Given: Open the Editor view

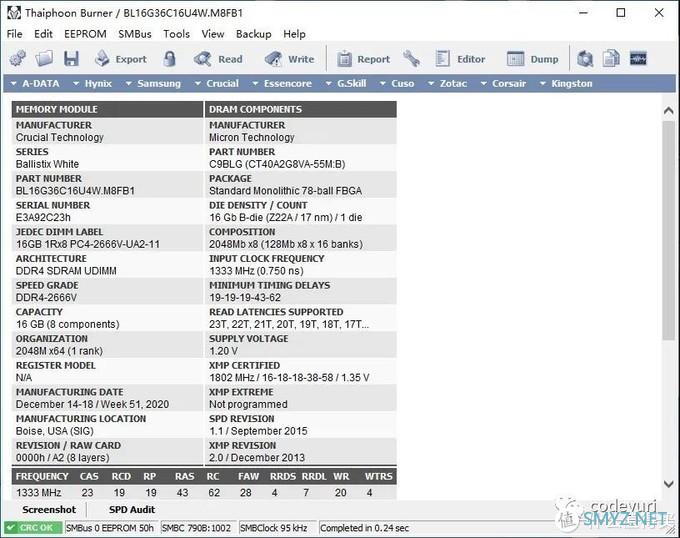Looking at the screenshot, I should point(460,59).
